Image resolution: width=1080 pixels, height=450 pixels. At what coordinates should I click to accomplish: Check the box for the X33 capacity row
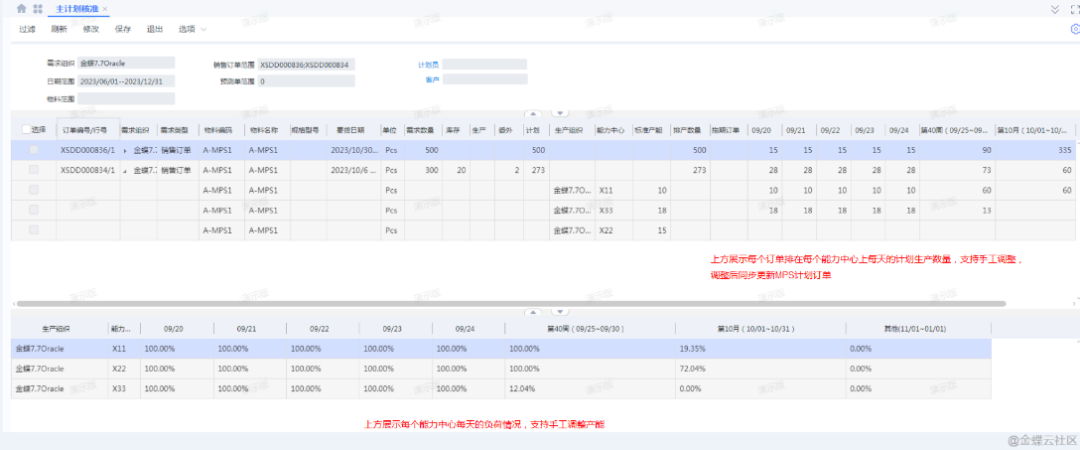(x=33, y=210)
